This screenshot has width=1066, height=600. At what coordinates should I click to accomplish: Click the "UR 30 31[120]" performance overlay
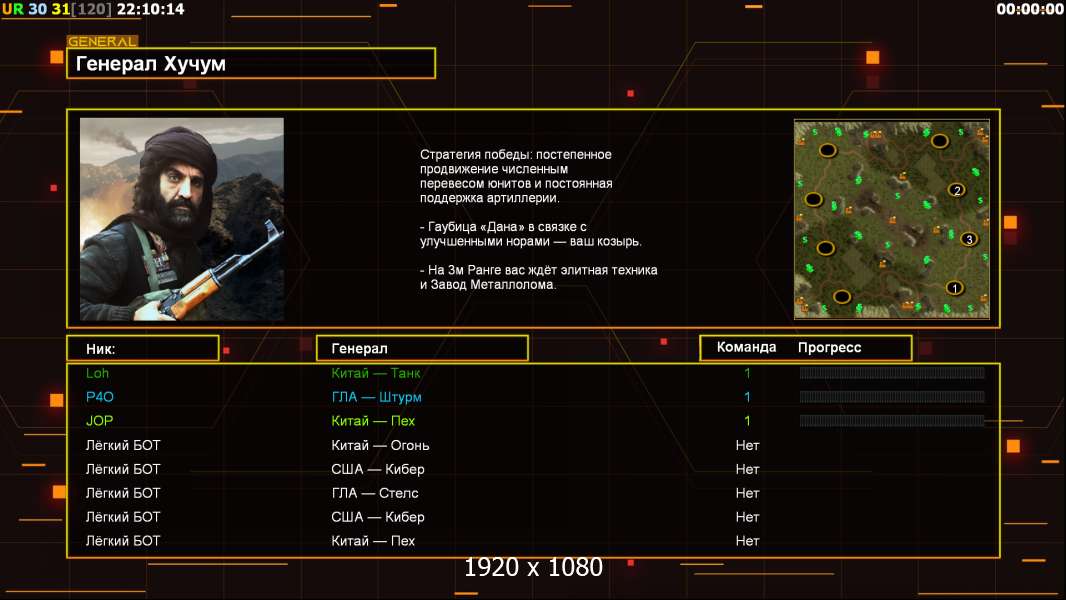click(56, 9)
